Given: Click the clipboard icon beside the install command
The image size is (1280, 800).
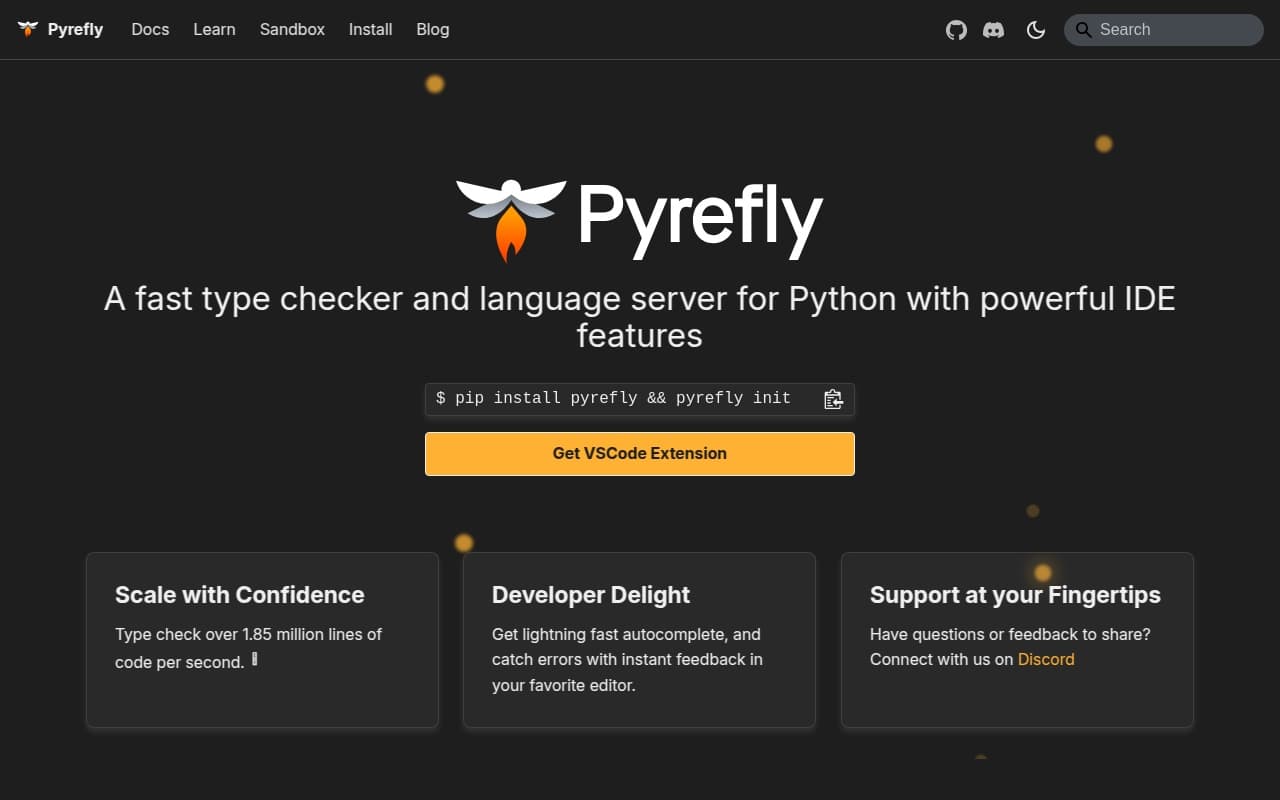Looking at the screenshot, I should (x=833, y=398).
